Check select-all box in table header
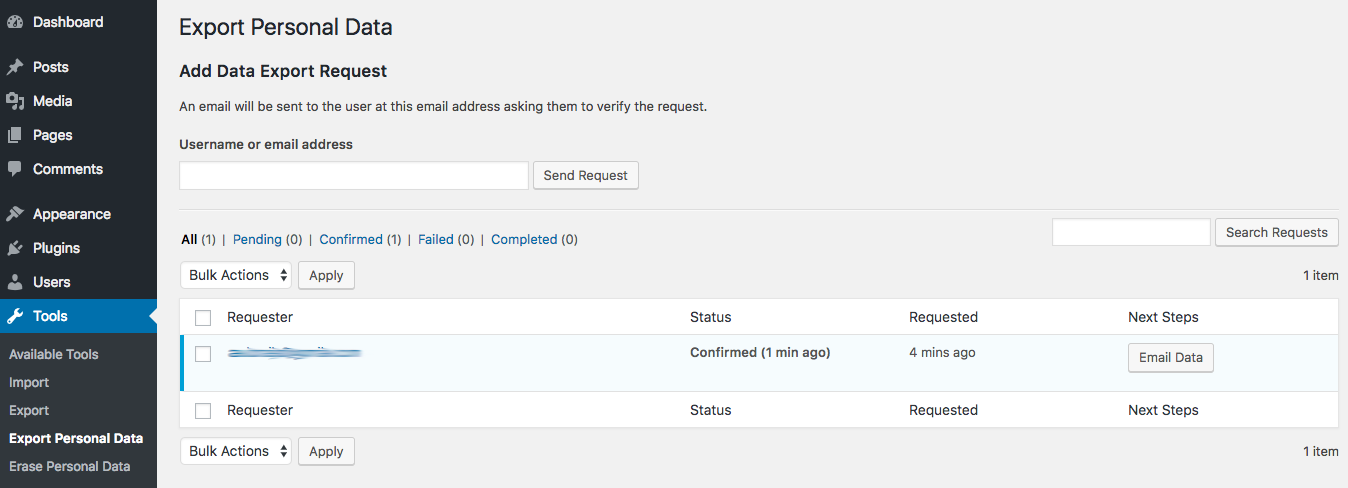This screenshot has height=488, width=1348. (x=203, y=318)
